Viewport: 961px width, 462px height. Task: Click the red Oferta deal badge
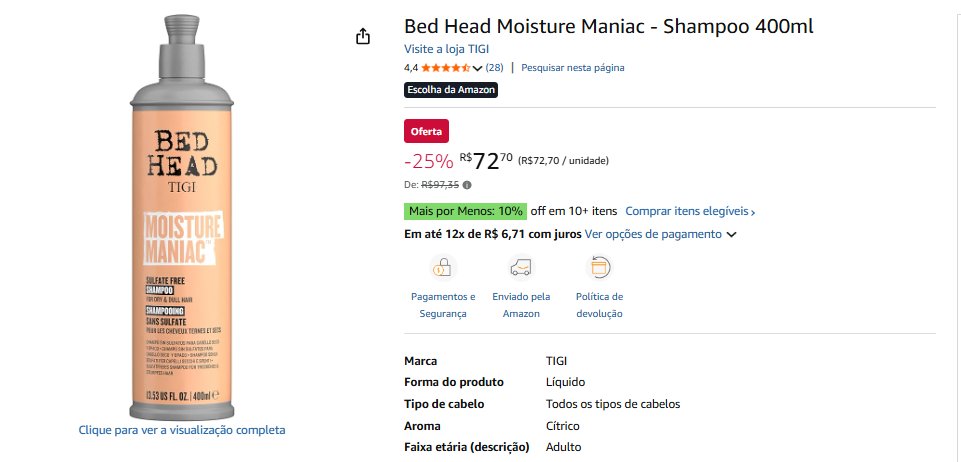coord(426,131)
